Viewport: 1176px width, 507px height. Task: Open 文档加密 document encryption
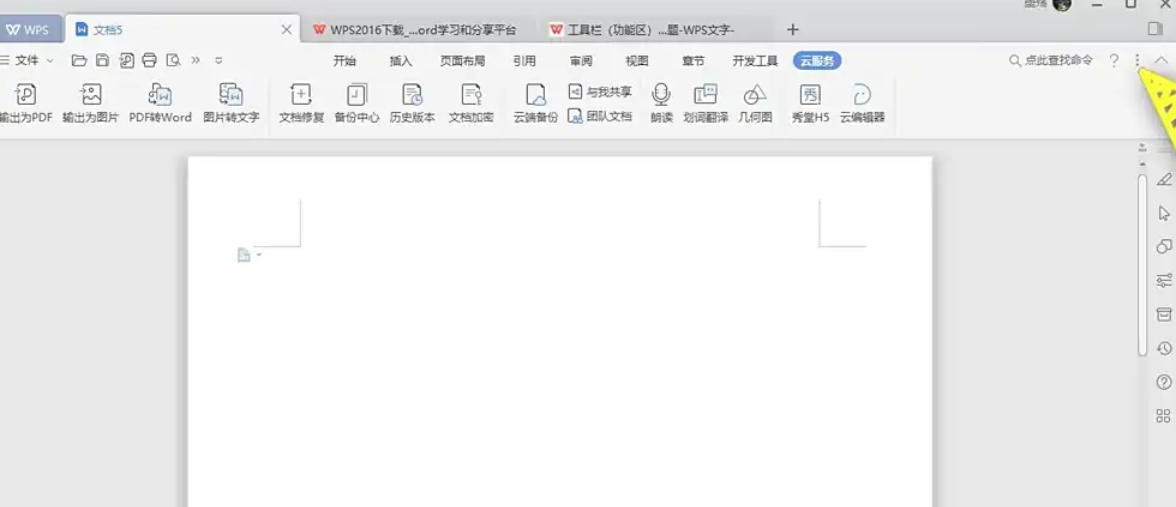[471, 103]
